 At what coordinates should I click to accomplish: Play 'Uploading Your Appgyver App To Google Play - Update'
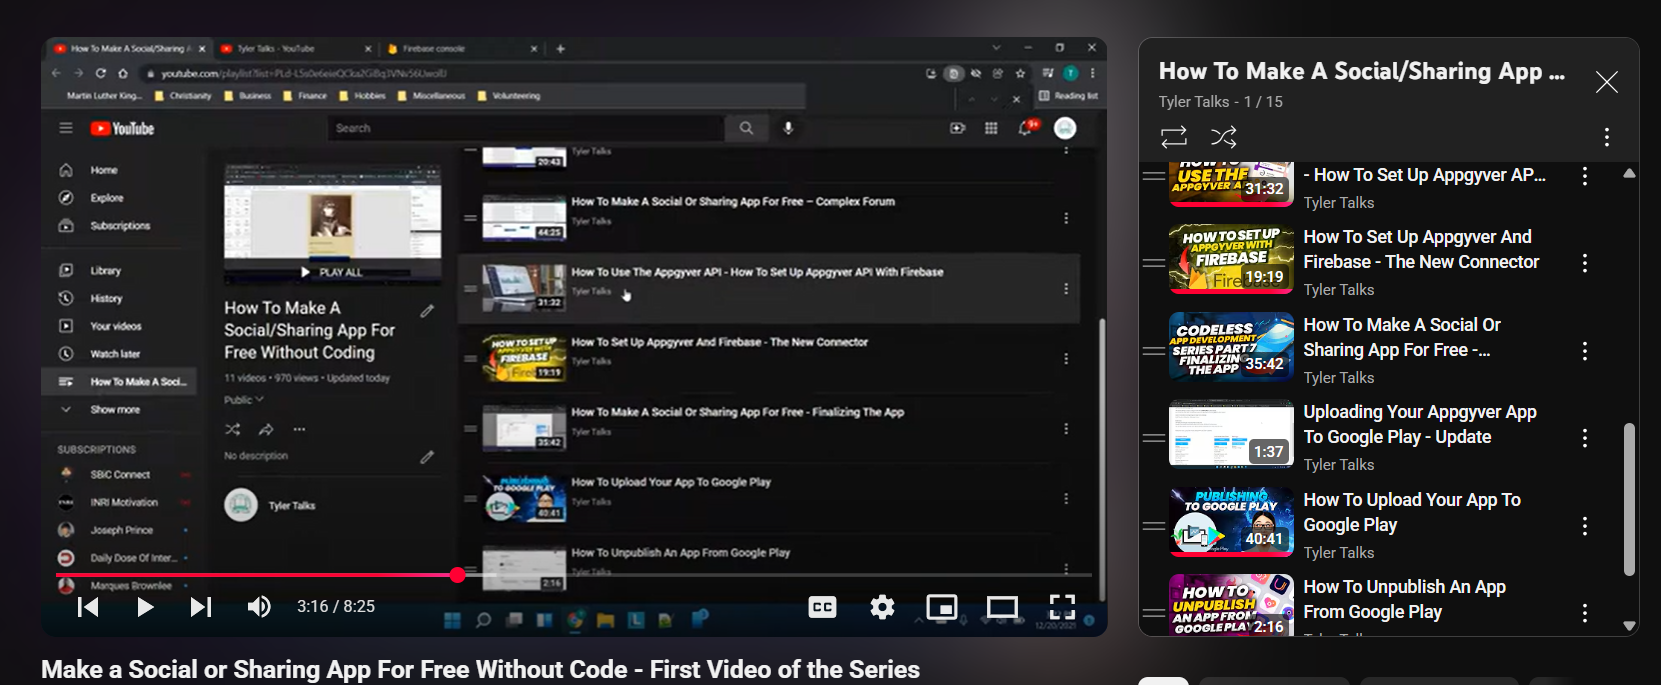[1420, 424]
